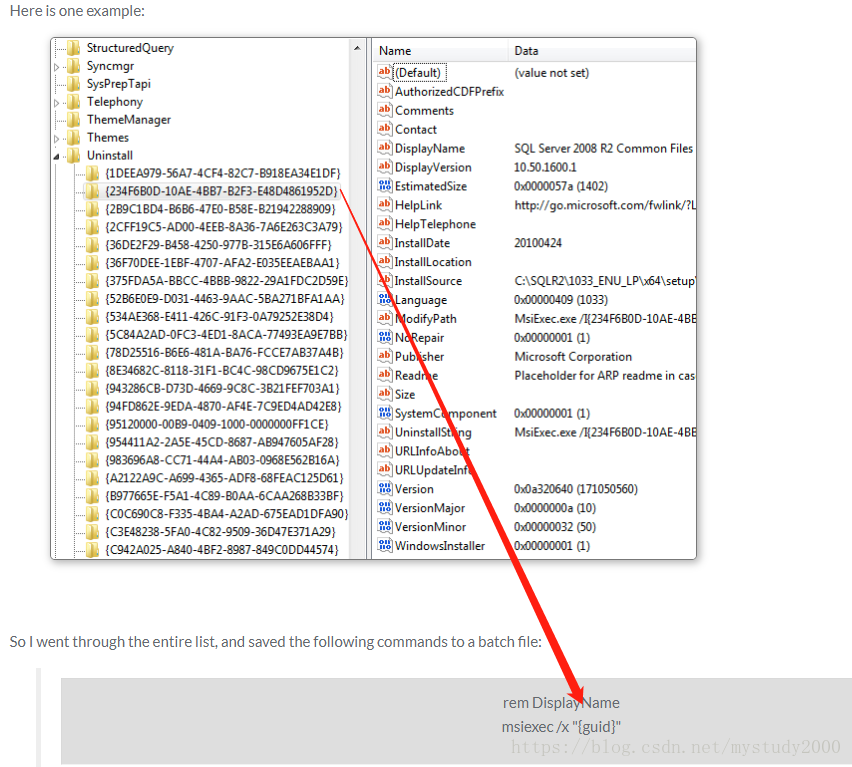Select key {52B6E0E9-D031-4463-9AAC-5BA271BFA1AA}
The width and height of the screenshot is (852, 767).
coord(225,299)
